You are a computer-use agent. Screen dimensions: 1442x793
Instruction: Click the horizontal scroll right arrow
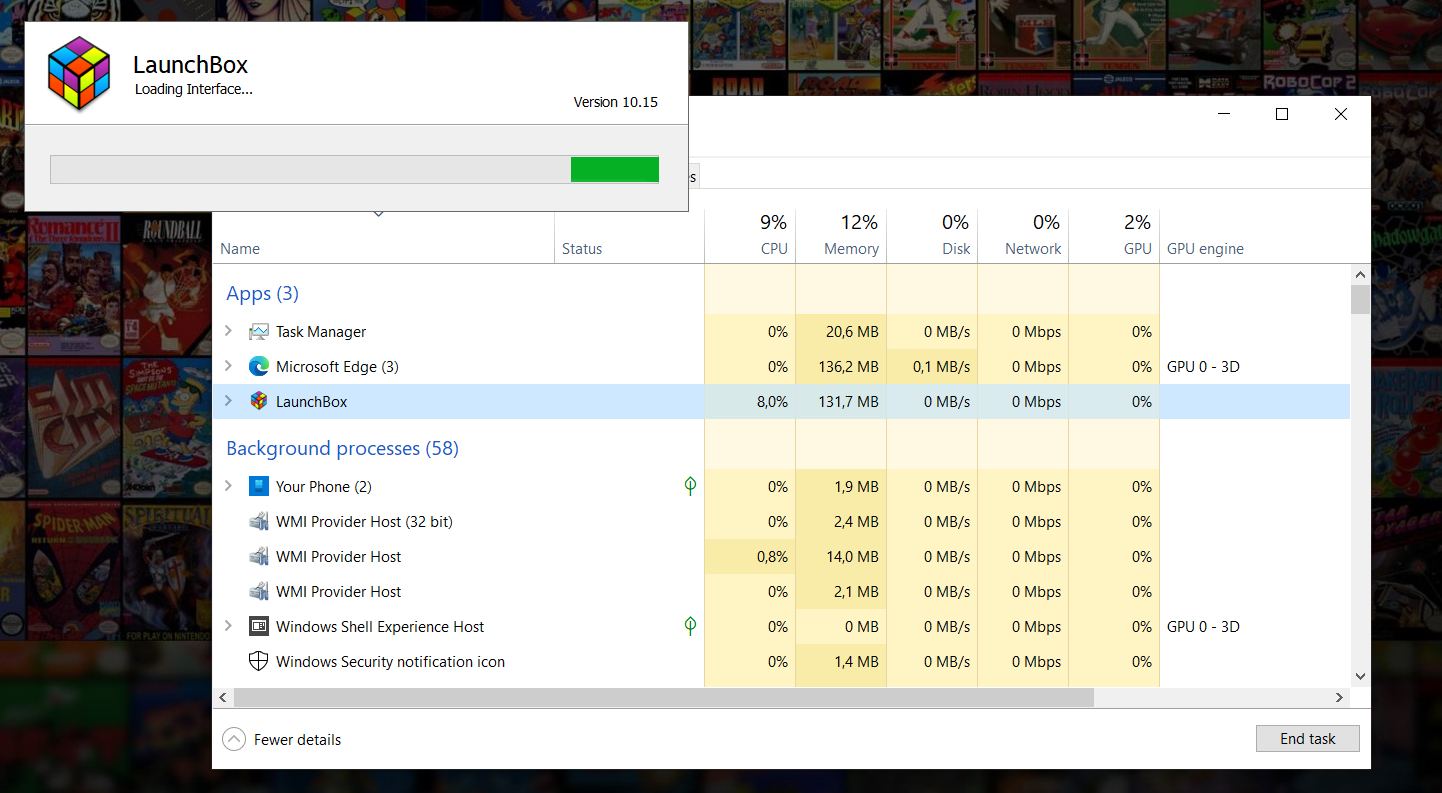[1340, 697]
